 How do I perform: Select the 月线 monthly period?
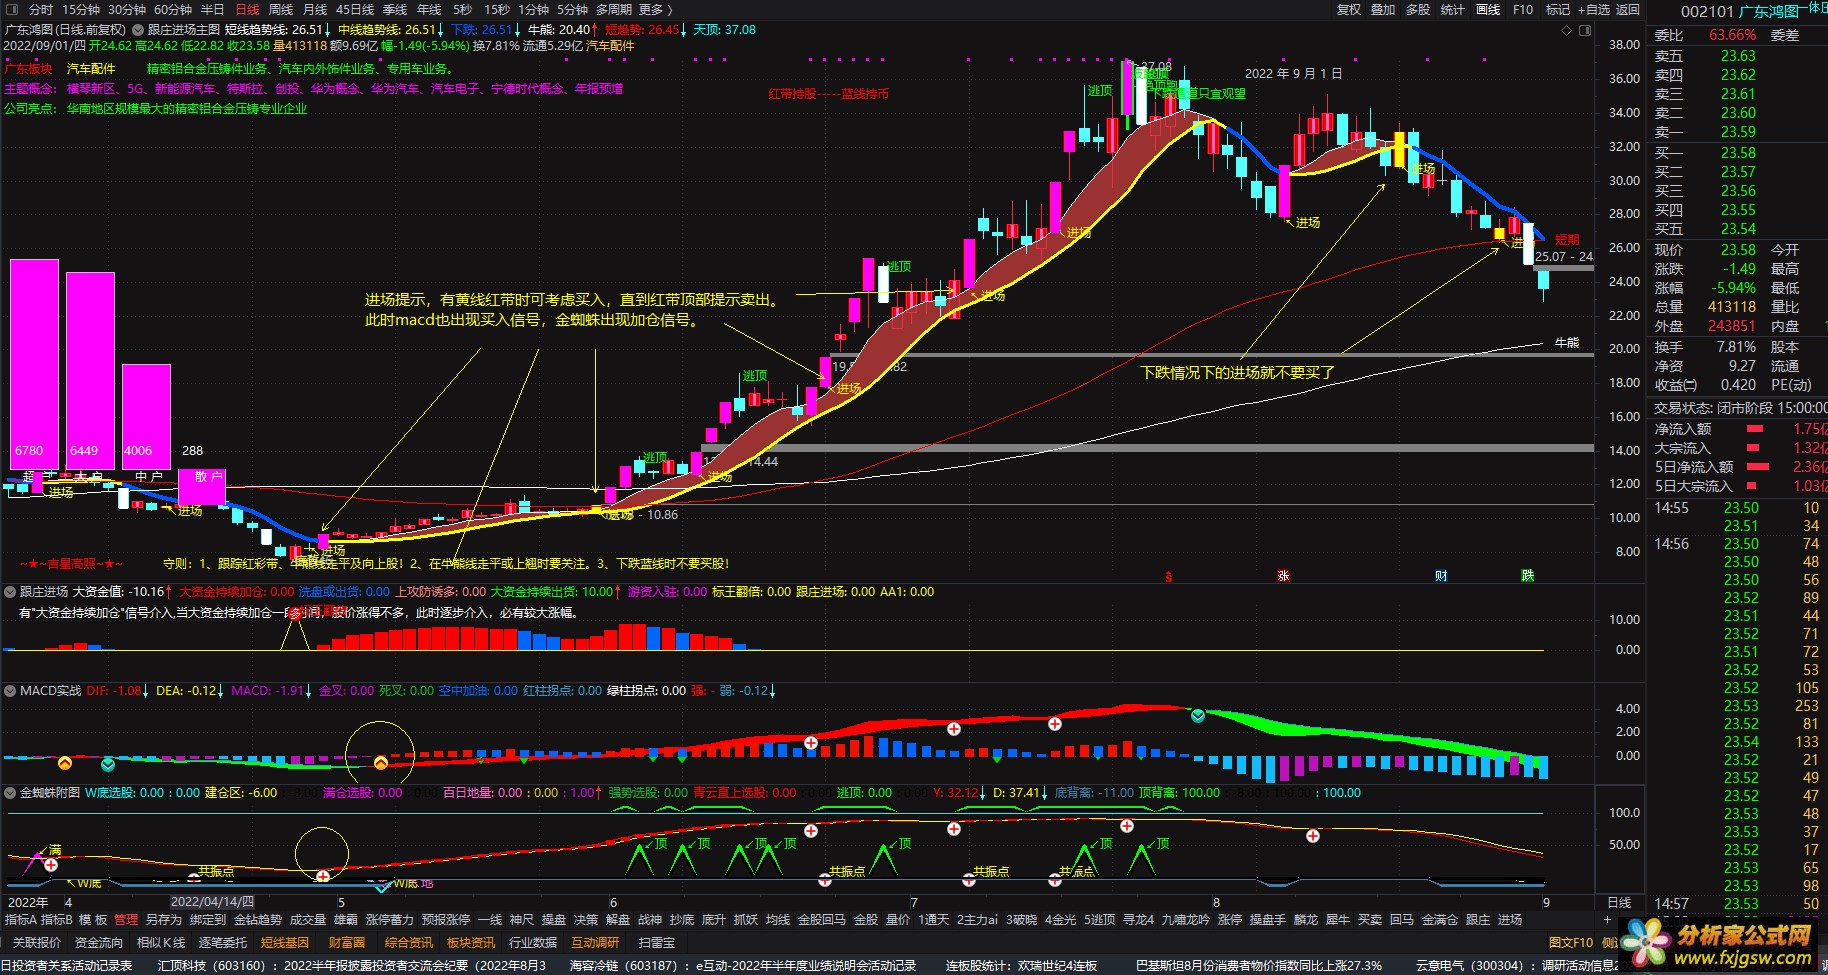(315, 9)
